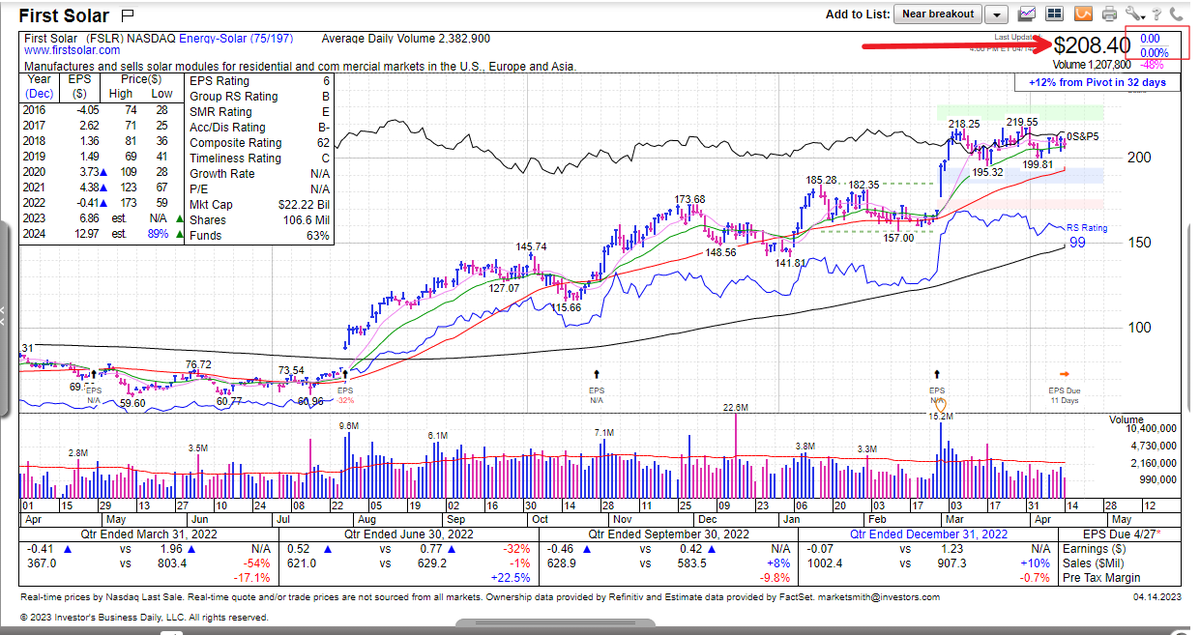Viewport: 1200px width, 635px height.
Task: Click the 22.6M volume spike label
Action: (735, 408)
